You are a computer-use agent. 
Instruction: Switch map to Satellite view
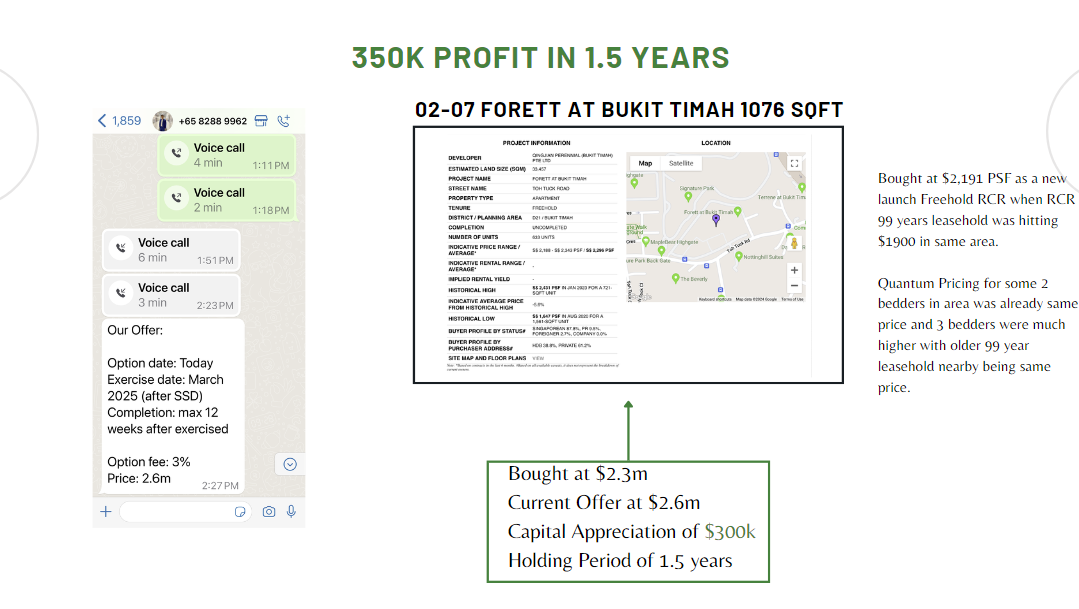pos(681,163)
